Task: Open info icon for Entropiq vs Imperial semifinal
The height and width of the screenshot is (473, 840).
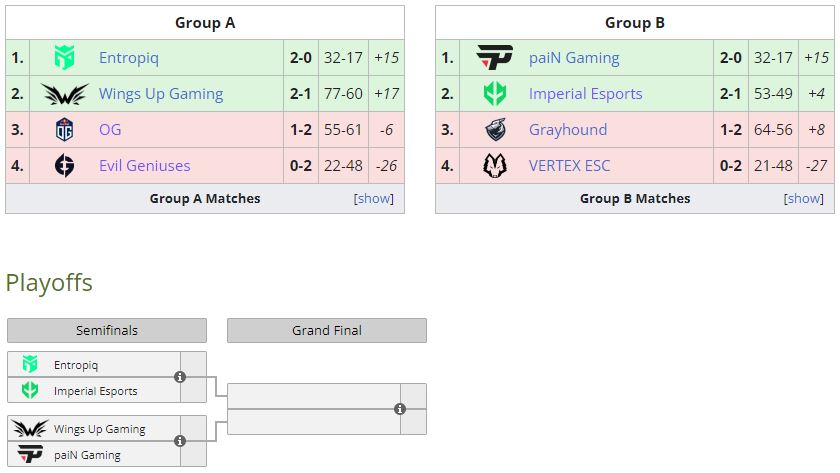Action: (x=180, y=377)
